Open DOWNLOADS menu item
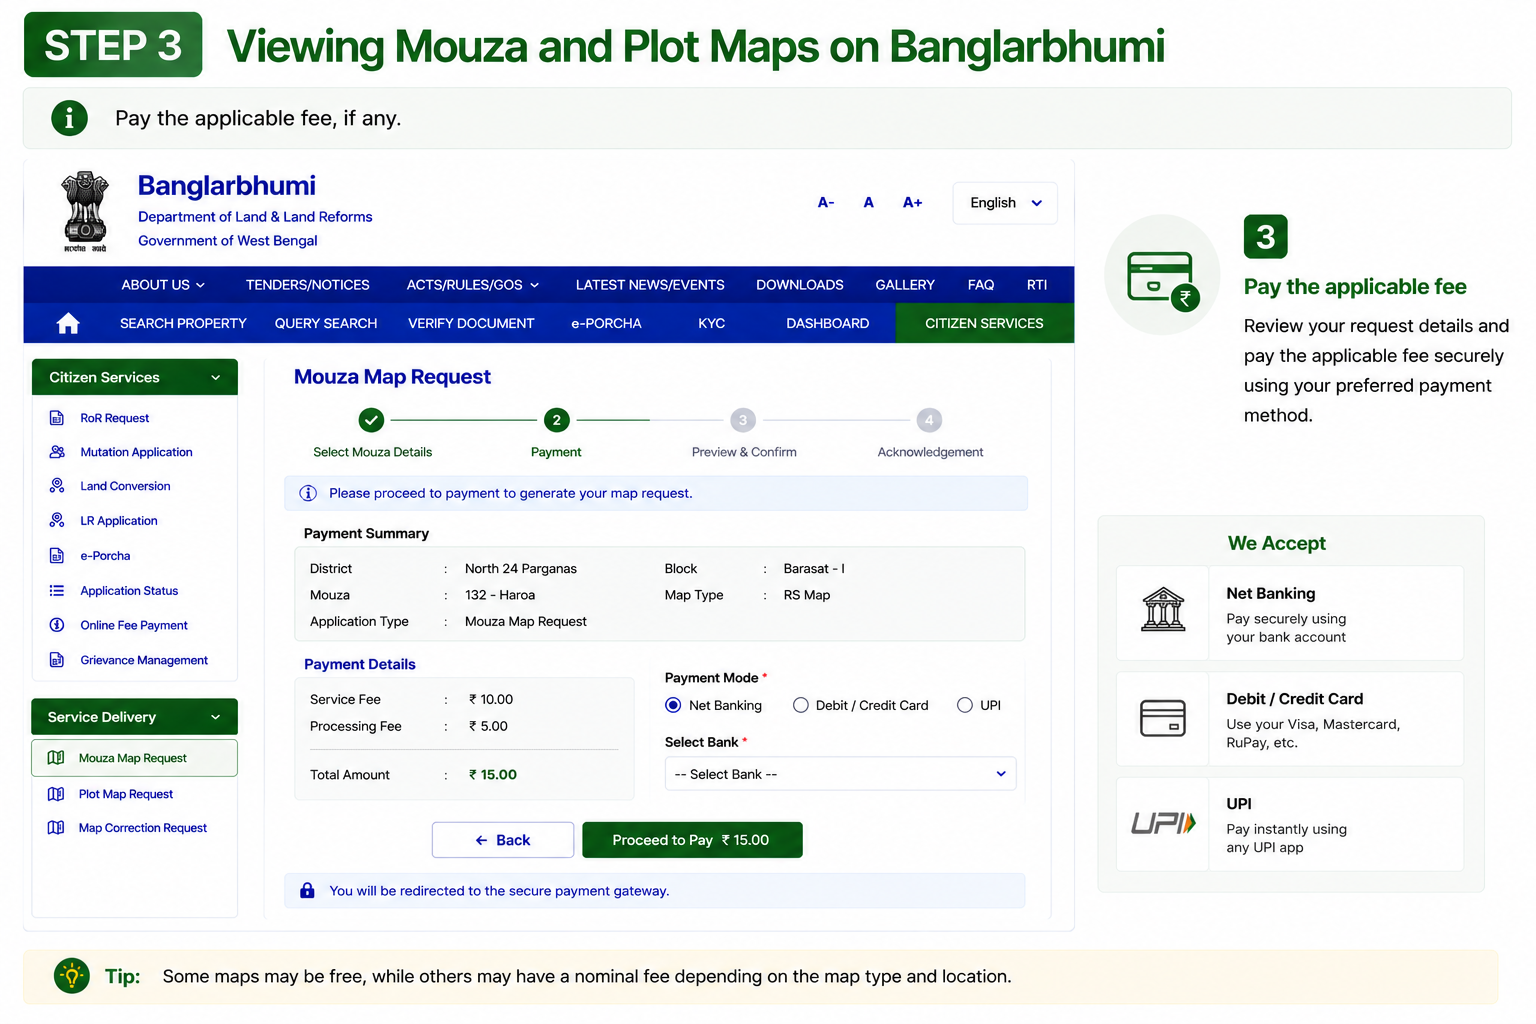Image resolution: width=1536 pixels, height=1024 pixels. pyautogui.click(x=800, y=285)
